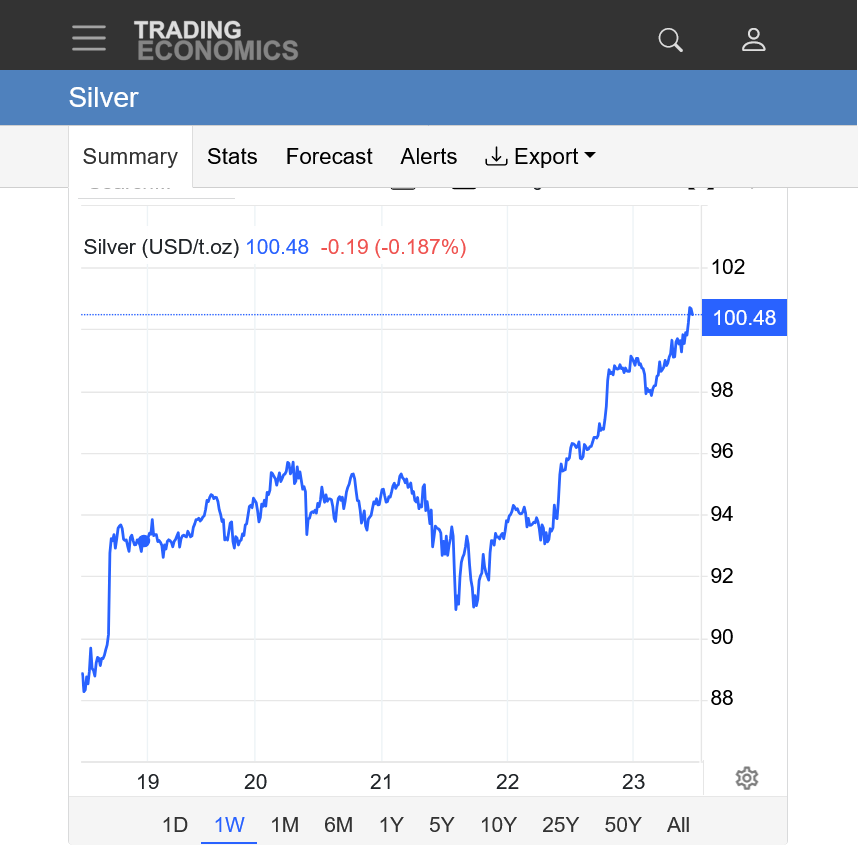Click the search magnifier icon
This screenshot has height=863, width=858.
pyautogui.click(x=670, y=40)
